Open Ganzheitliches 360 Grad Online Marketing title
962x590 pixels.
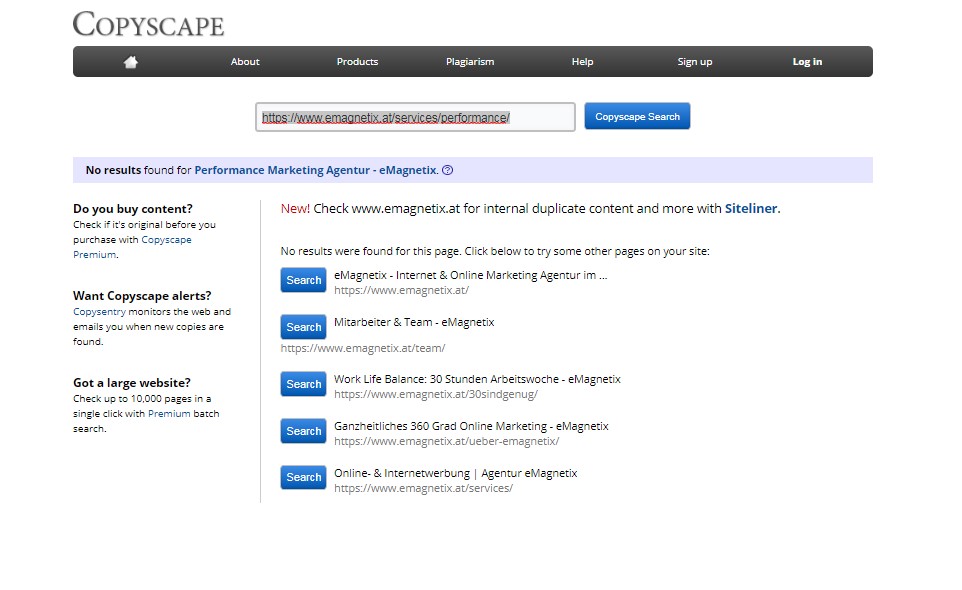[x=471, y=426]
